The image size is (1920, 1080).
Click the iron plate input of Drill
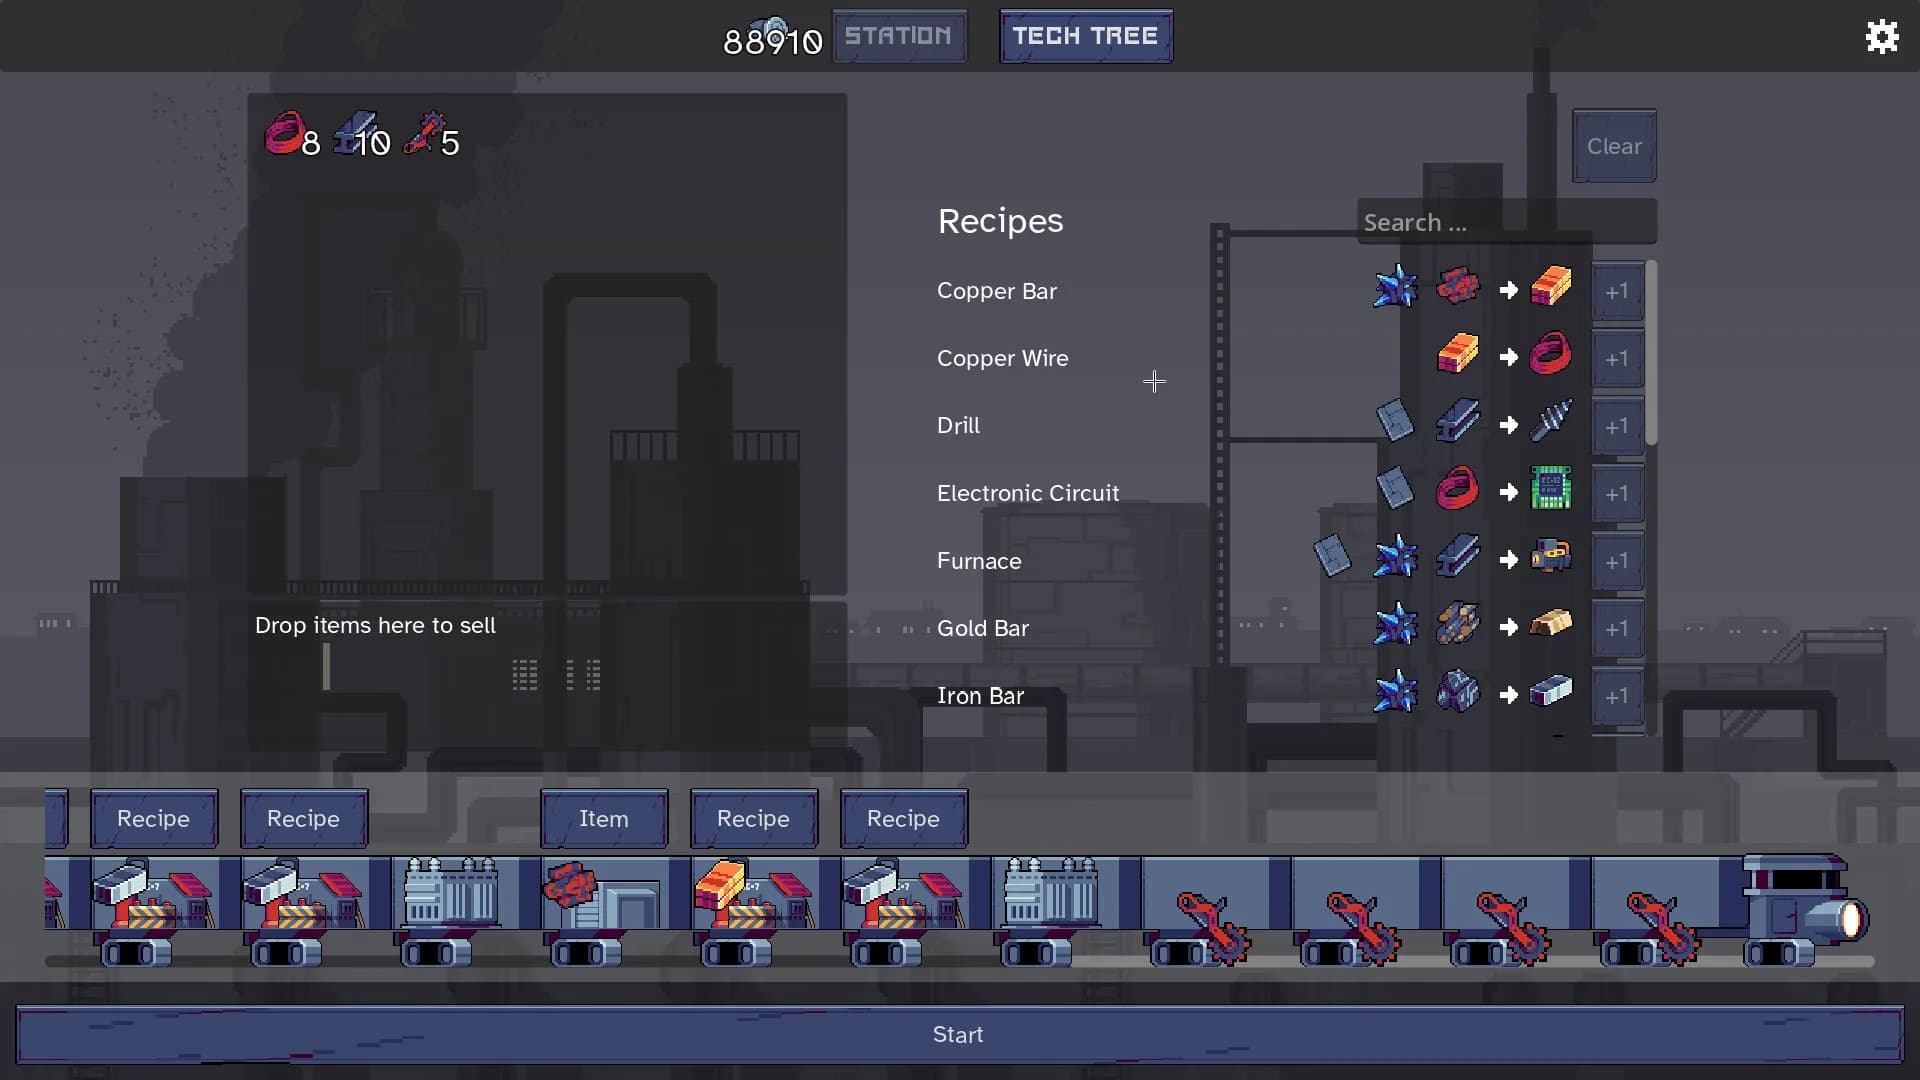pos(1395,421)
